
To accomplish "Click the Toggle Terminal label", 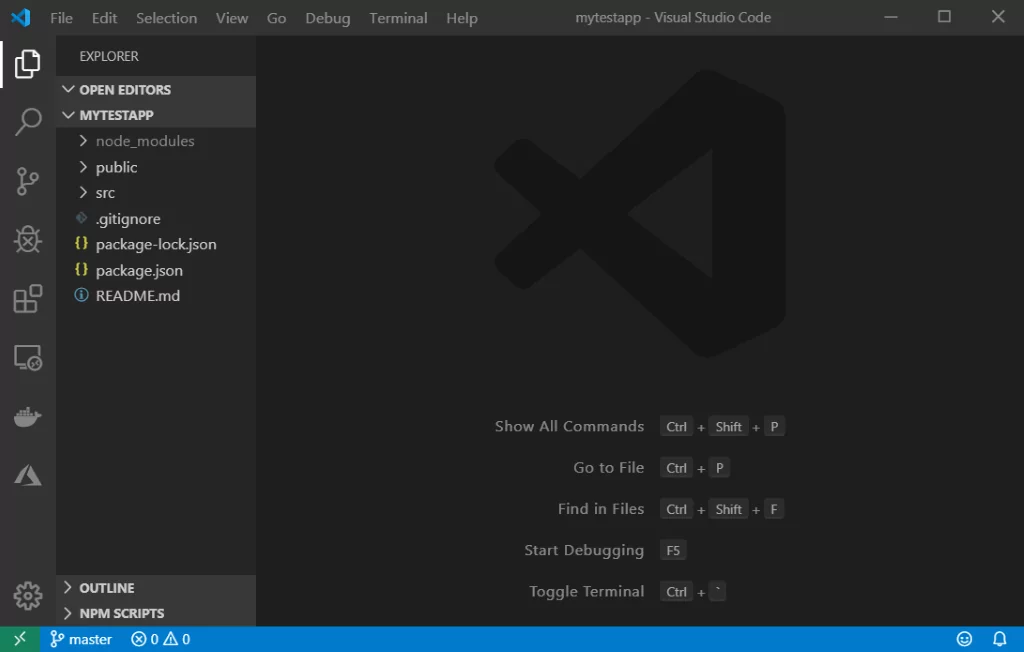I will point(586,591).
